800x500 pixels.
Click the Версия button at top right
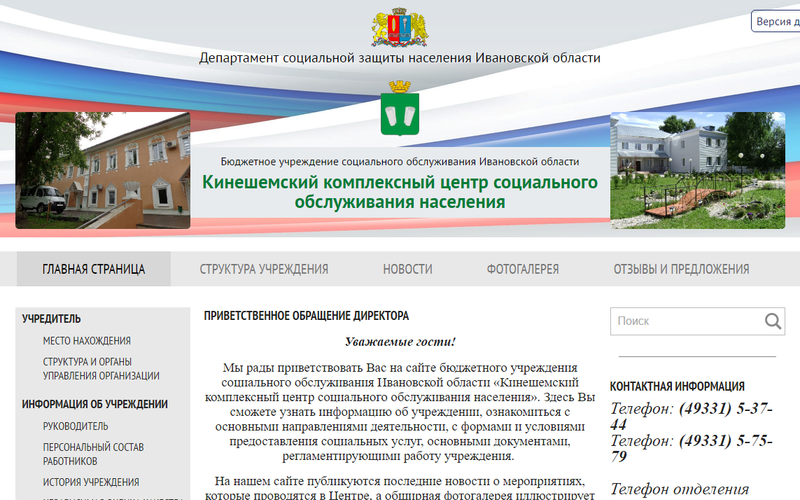point(776,21)
